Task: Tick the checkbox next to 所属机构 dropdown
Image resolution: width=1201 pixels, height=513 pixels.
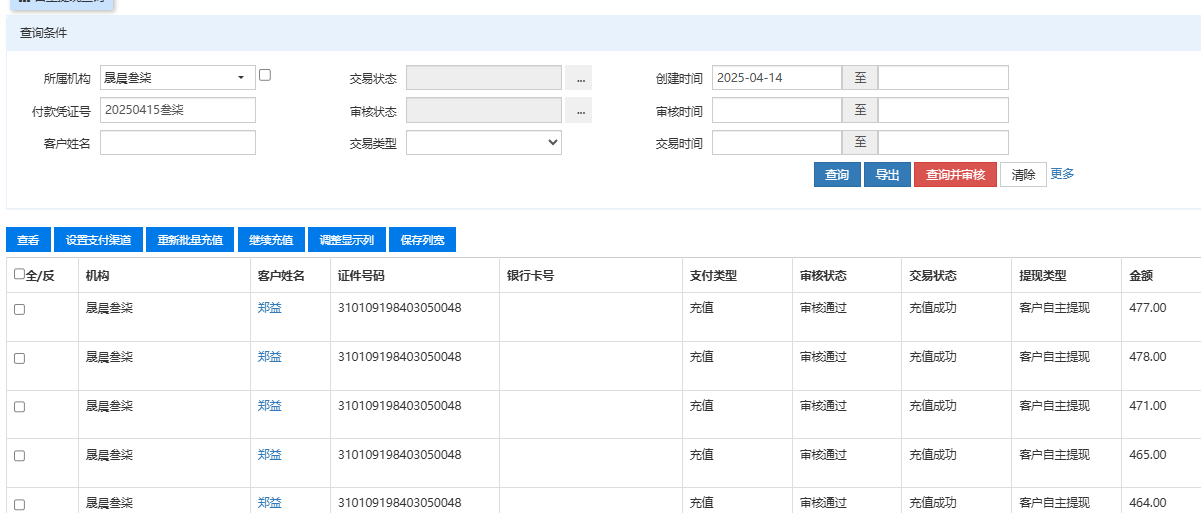Action: (x=265, y=75)
